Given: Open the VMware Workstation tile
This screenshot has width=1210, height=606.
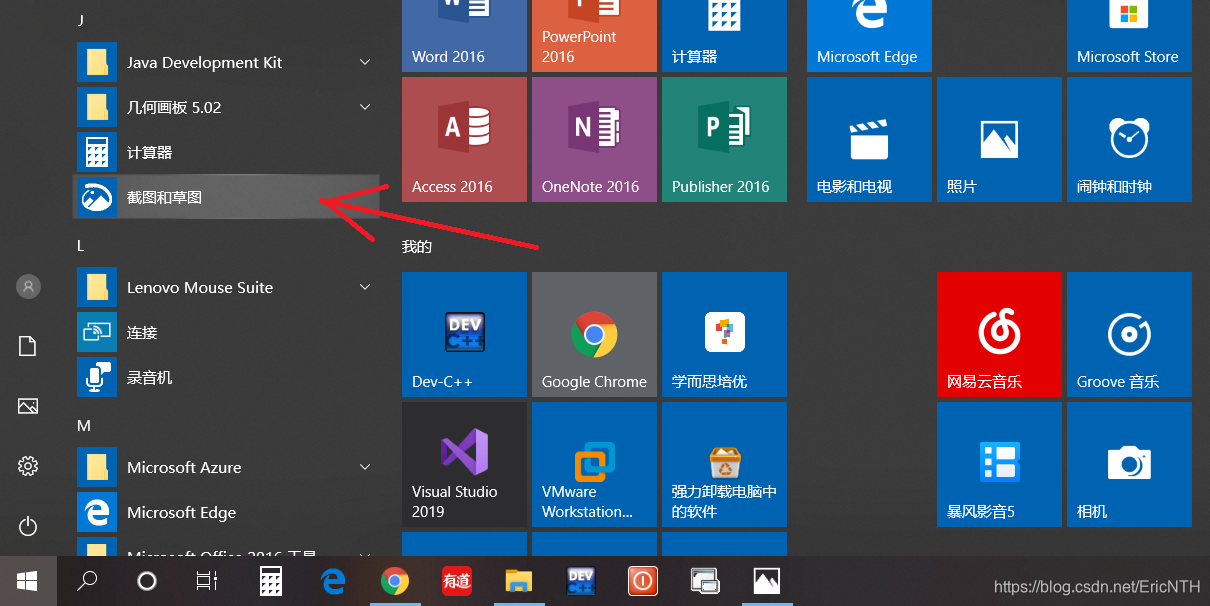Looking at the screenshot, I should click(x=594, y=464).
